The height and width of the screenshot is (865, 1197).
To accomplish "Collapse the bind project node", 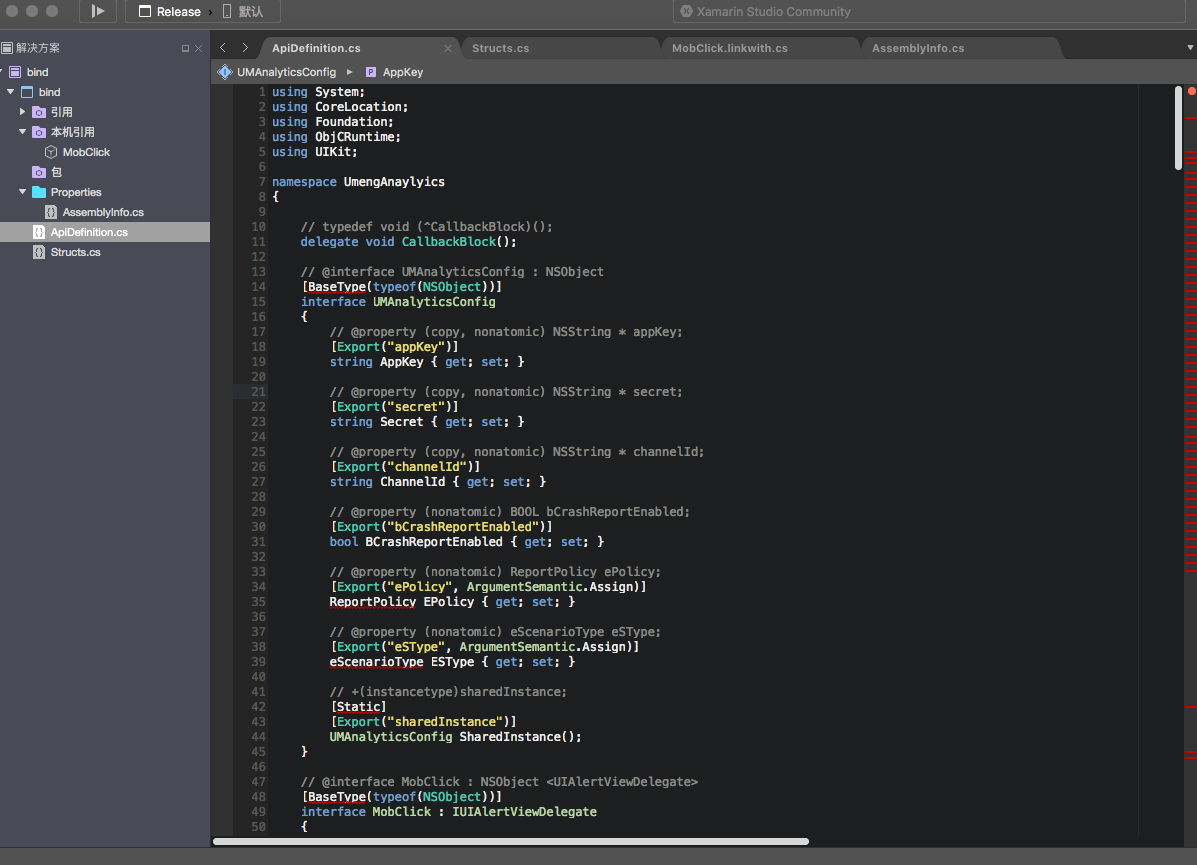I will (x=11, y=92).
